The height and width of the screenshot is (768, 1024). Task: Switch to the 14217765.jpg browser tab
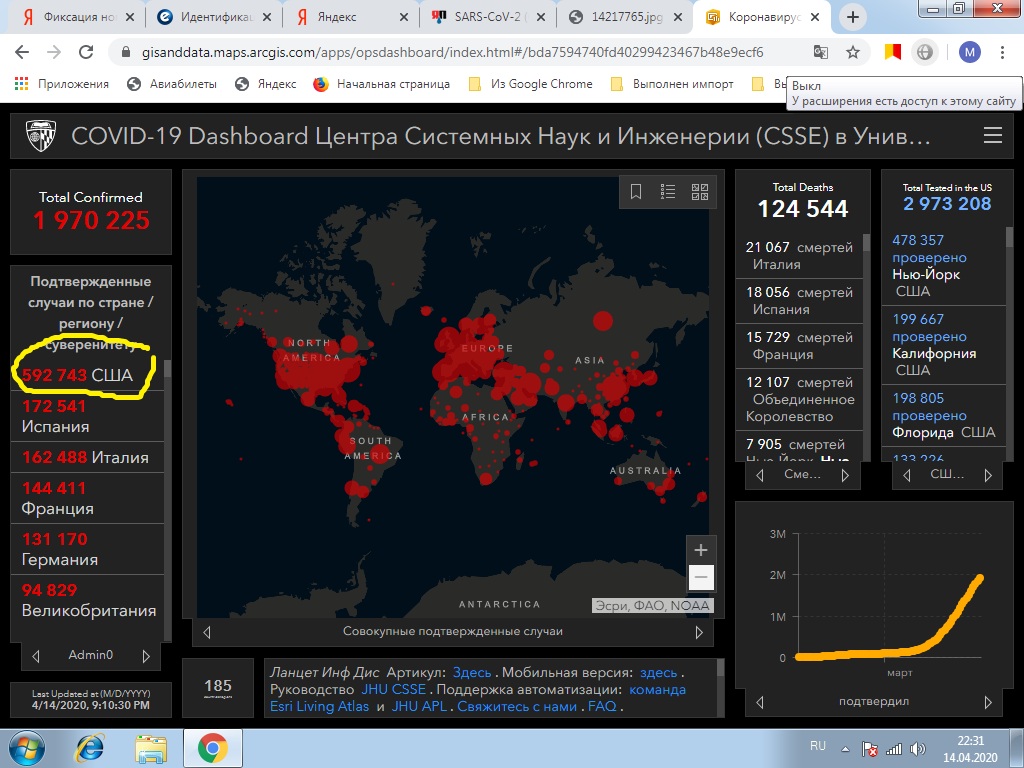(x=625, y=17)
